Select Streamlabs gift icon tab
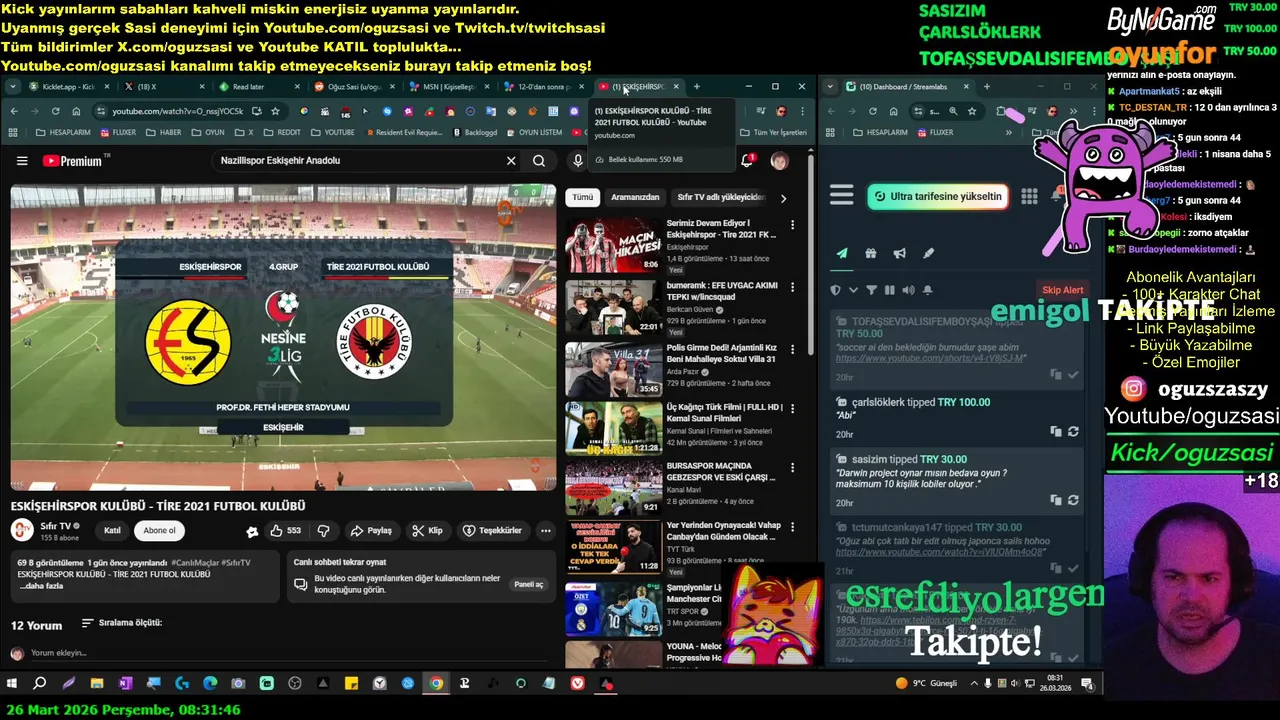This screenshot has width=1280, height=720. click(871, 254)
